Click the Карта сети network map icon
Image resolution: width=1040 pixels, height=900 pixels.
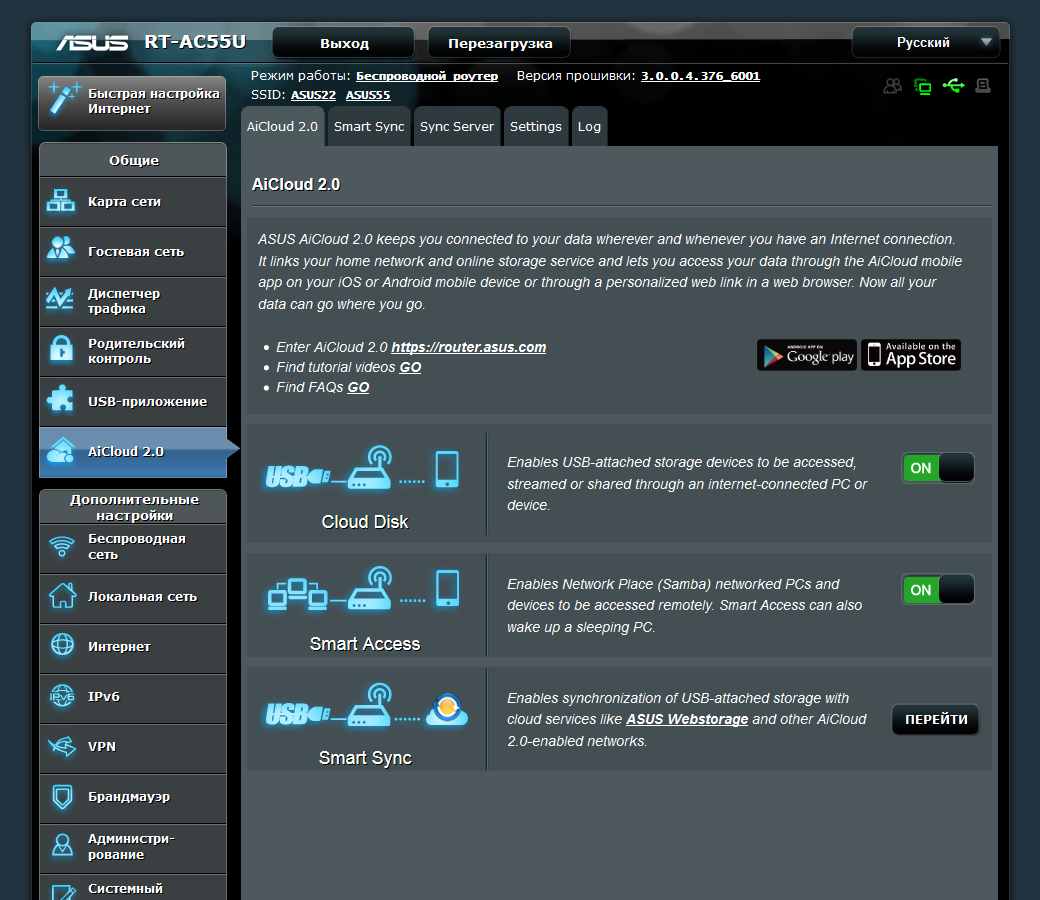tap(61, 200)
